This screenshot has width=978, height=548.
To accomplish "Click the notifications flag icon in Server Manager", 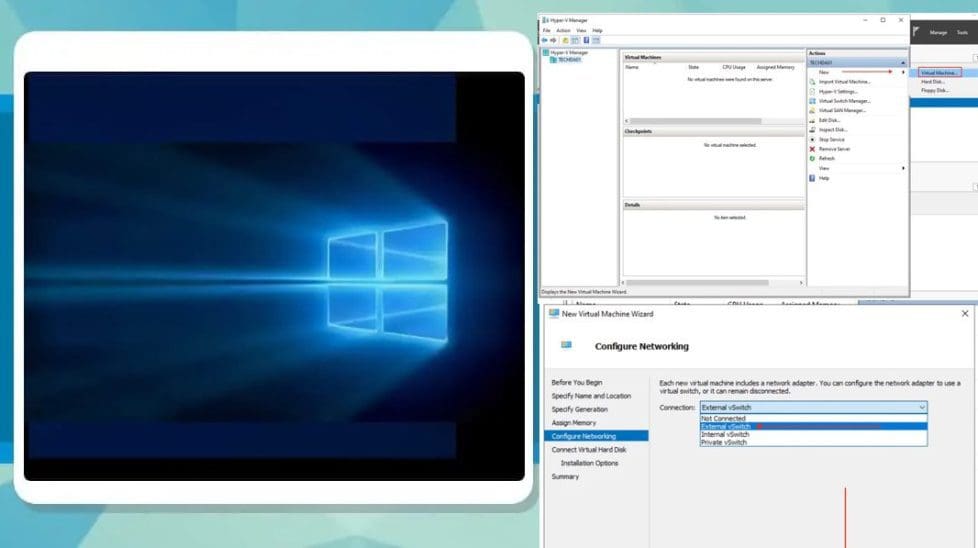I will tap(916, 32).
